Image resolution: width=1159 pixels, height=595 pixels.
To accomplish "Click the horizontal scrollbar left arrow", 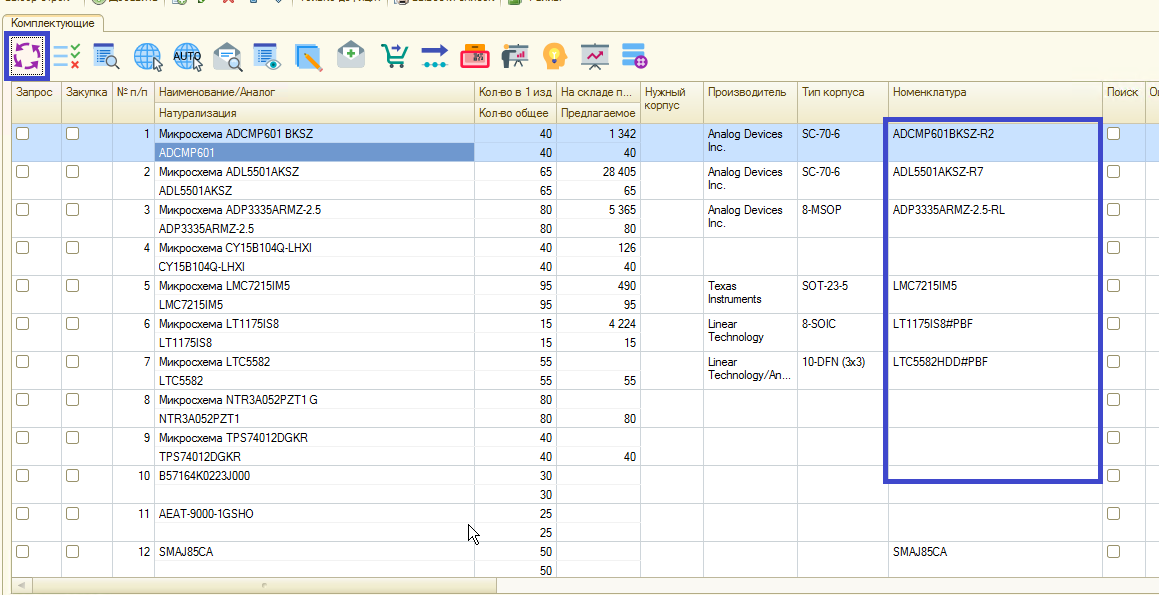I will point(19,585).
